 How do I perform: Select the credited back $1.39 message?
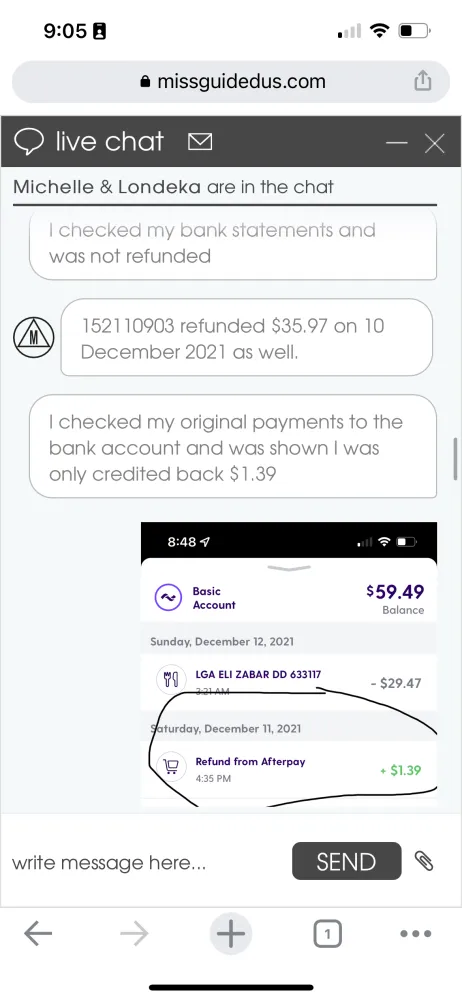point(233,446)
